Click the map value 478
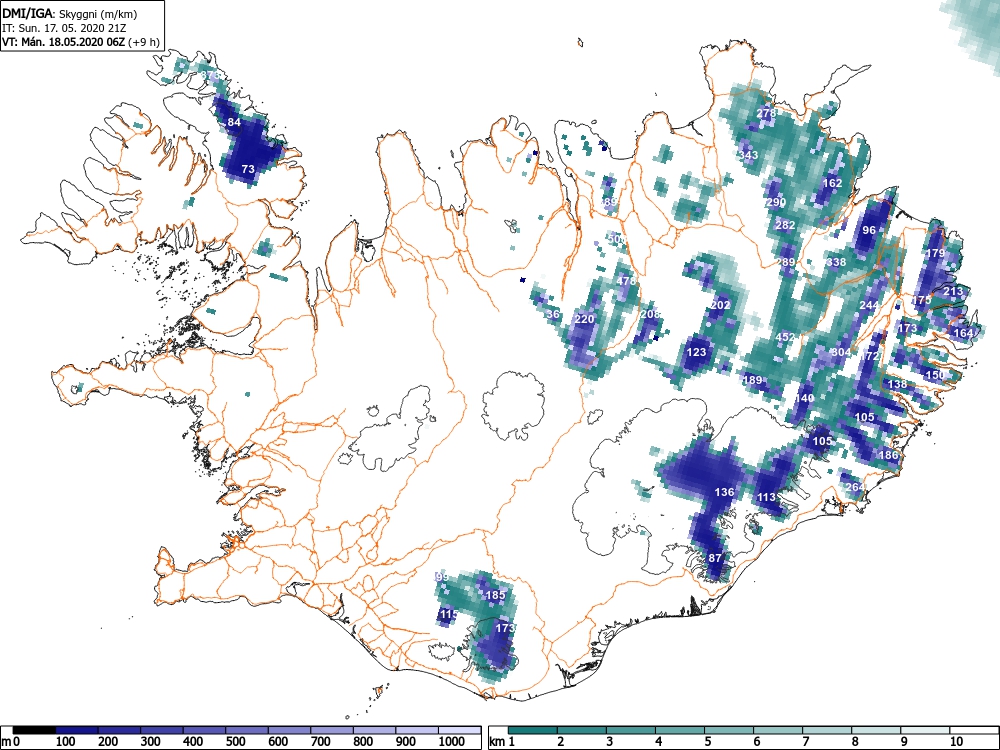The height and width of the screenshot is (750, 1000). point(626,281)
